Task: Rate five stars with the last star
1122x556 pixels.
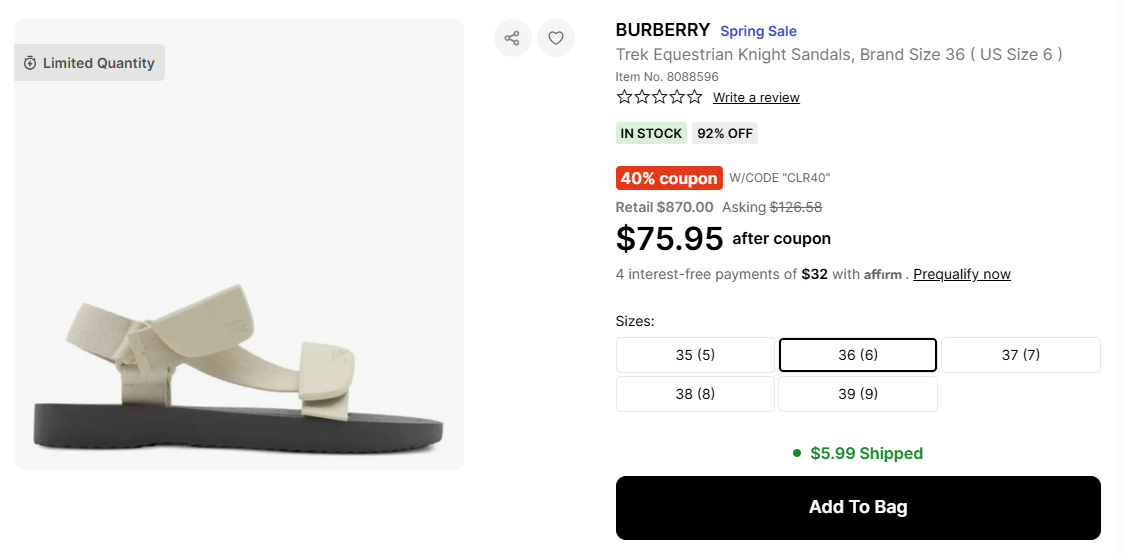Action: [x=694, y=97]
